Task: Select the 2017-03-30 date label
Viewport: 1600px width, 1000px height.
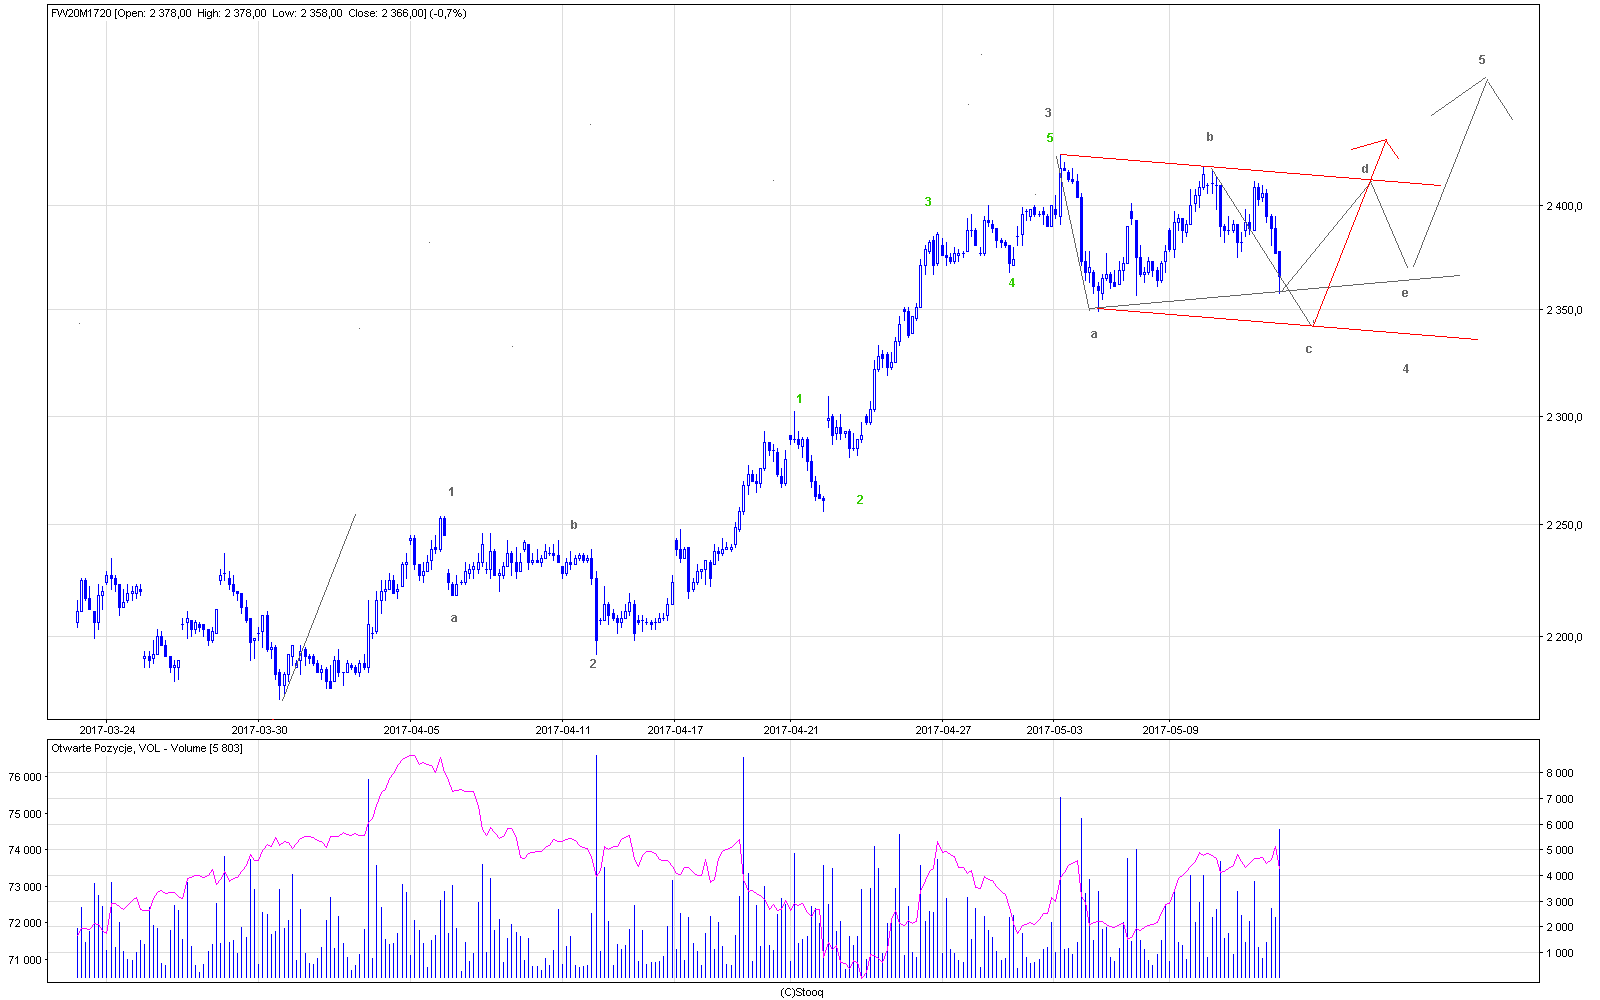Action: point(259,730)
